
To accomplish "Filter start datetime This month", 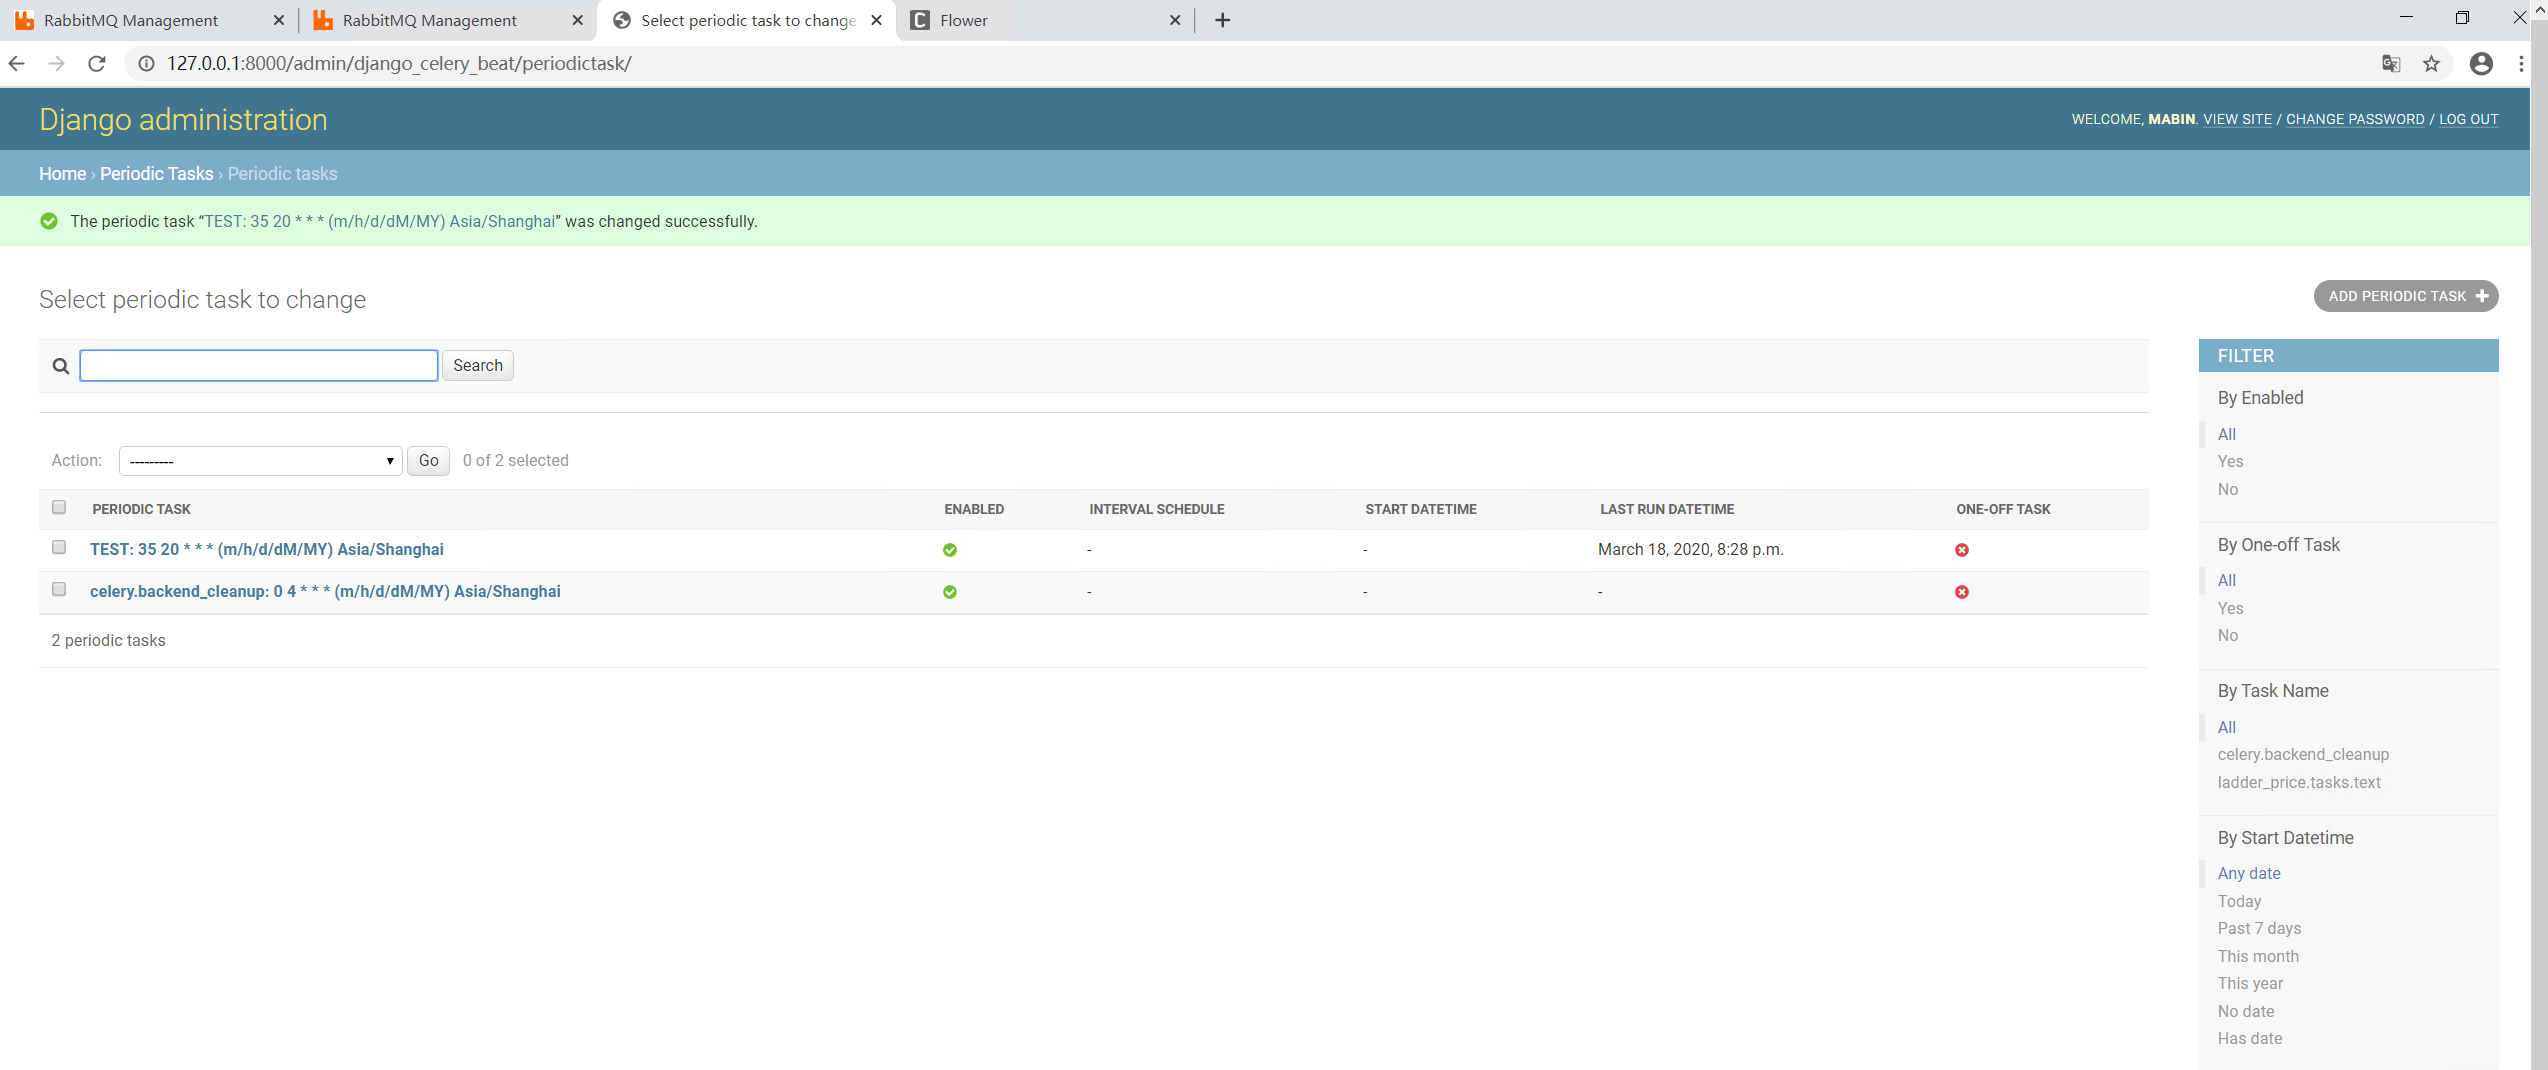I will click(x=2258, y=956).
